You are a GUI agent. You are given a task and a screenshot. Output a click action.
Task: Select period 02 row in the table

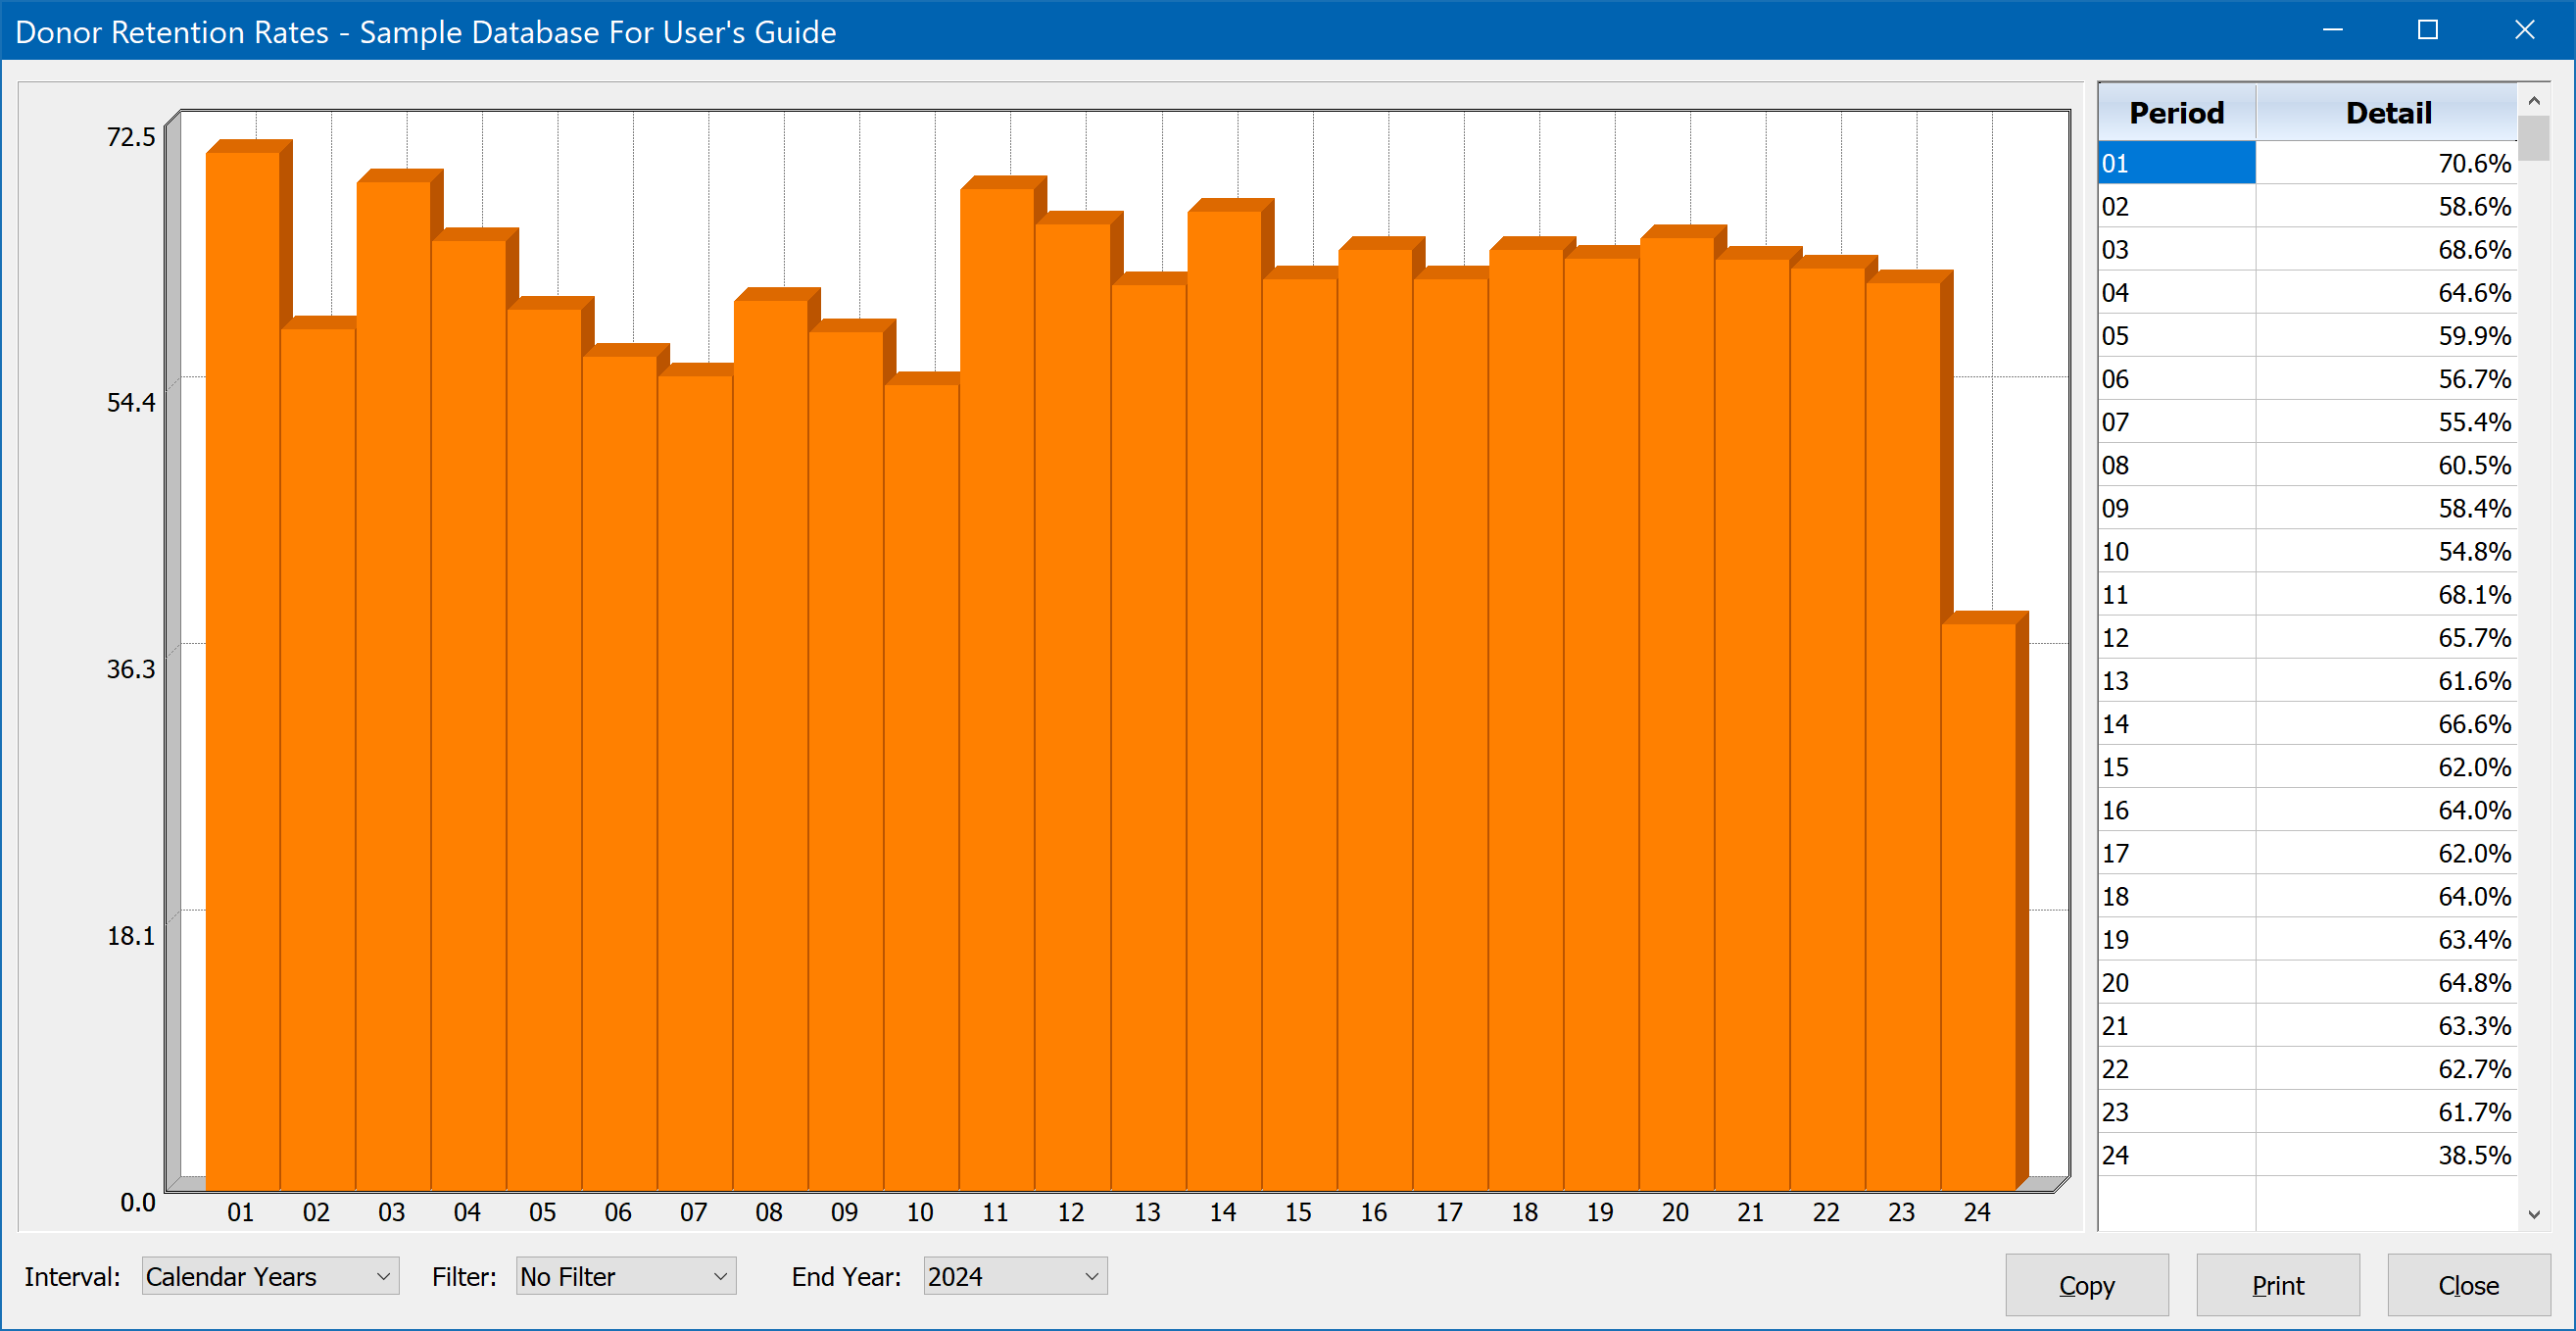coord(2307,206)
